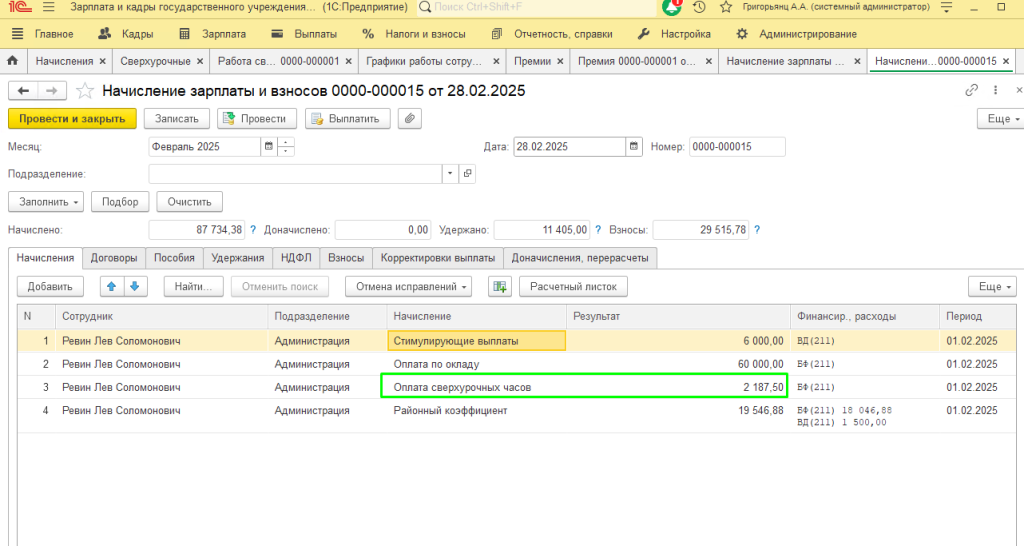This screenshot has height=546, width=1024.
Task: Switch to the НДФЛ tab
Action: pos(296,258)
